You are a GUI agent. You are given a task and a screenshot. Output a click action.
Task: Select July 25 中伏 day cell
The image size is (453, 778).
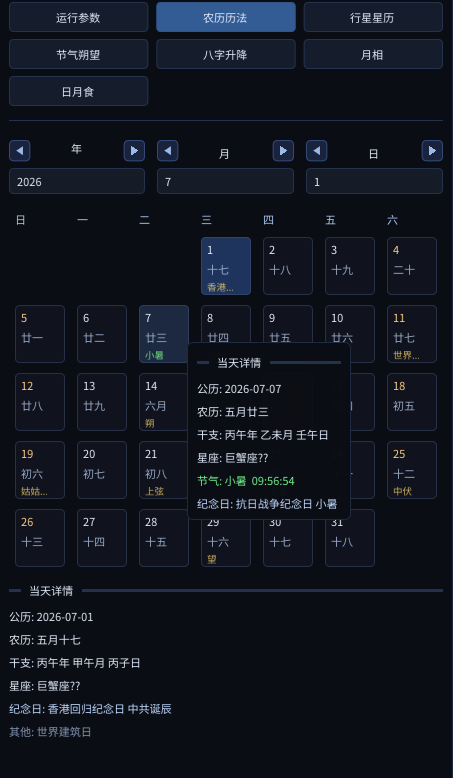pyautogui.click(x=412, y=470)
